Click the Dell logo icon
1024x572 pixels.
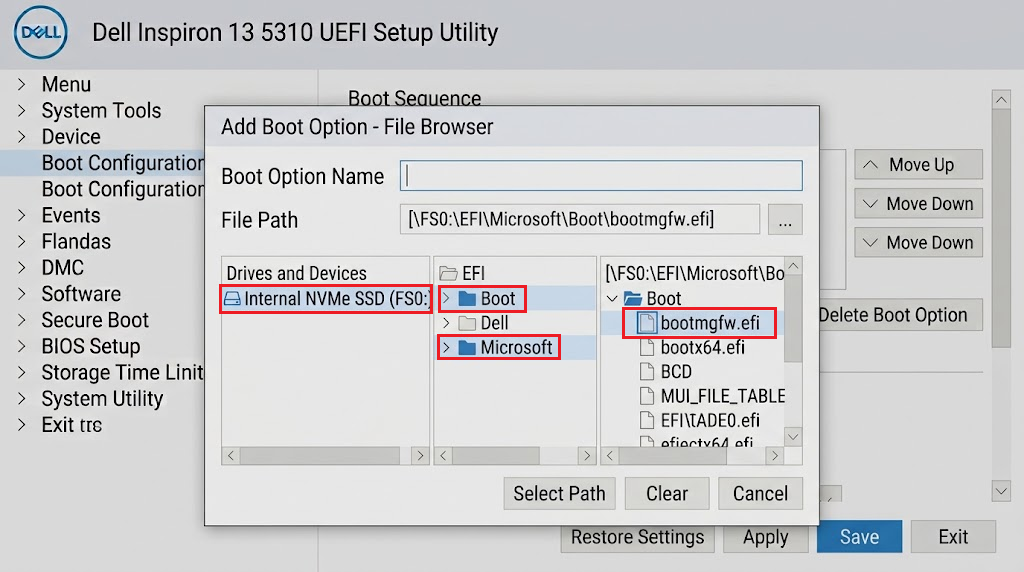40,33
